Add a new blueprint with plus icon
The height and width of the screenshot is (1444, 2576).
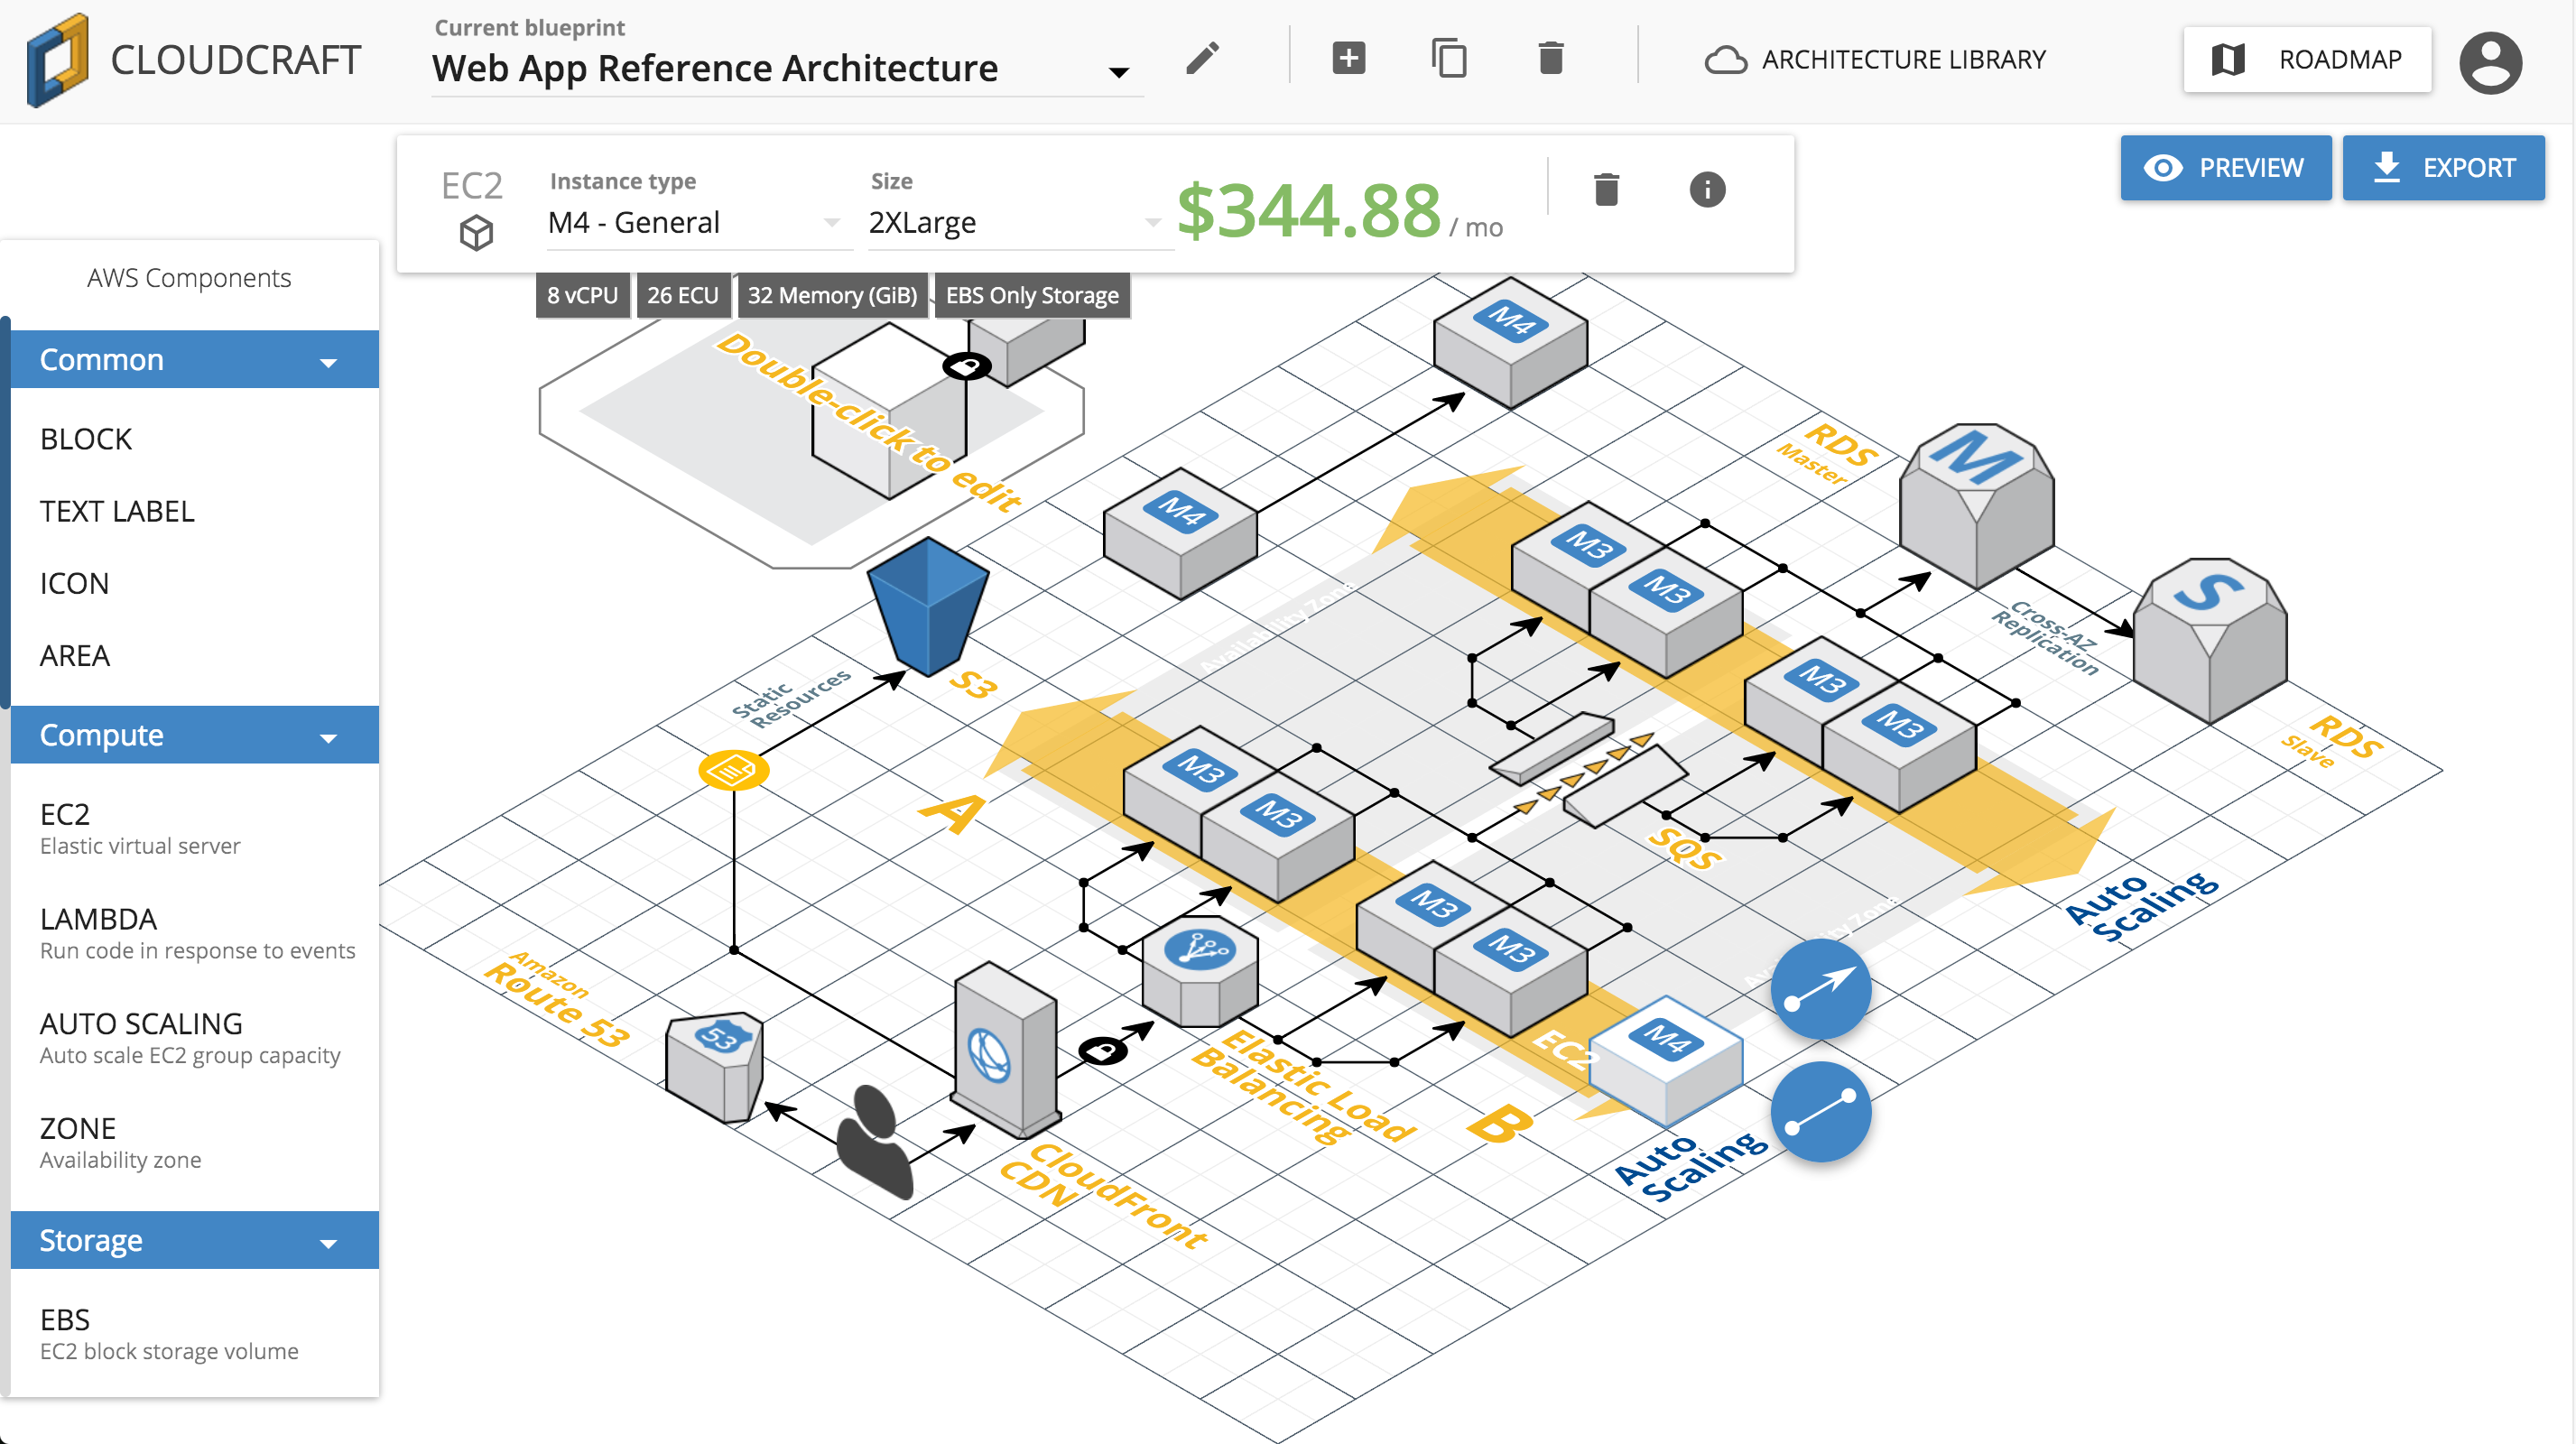(x=1348, y=59)
